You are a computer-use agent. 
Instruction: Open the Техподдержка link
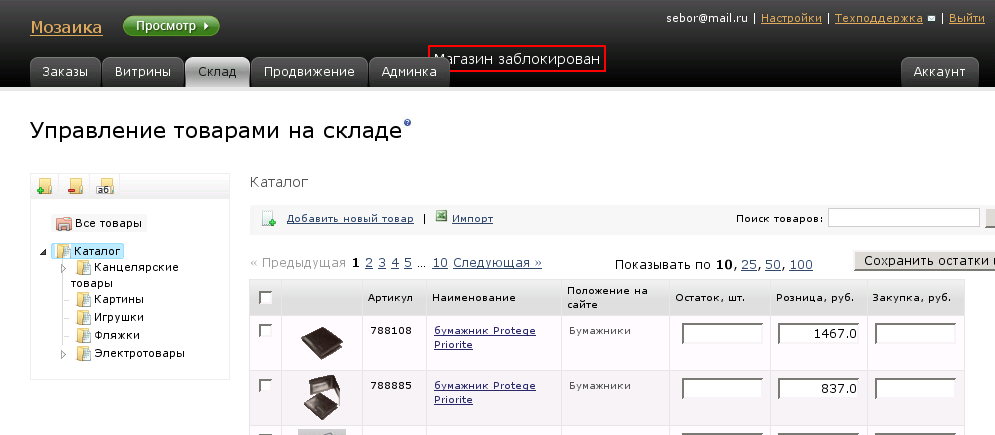click(x=879, y=18)
